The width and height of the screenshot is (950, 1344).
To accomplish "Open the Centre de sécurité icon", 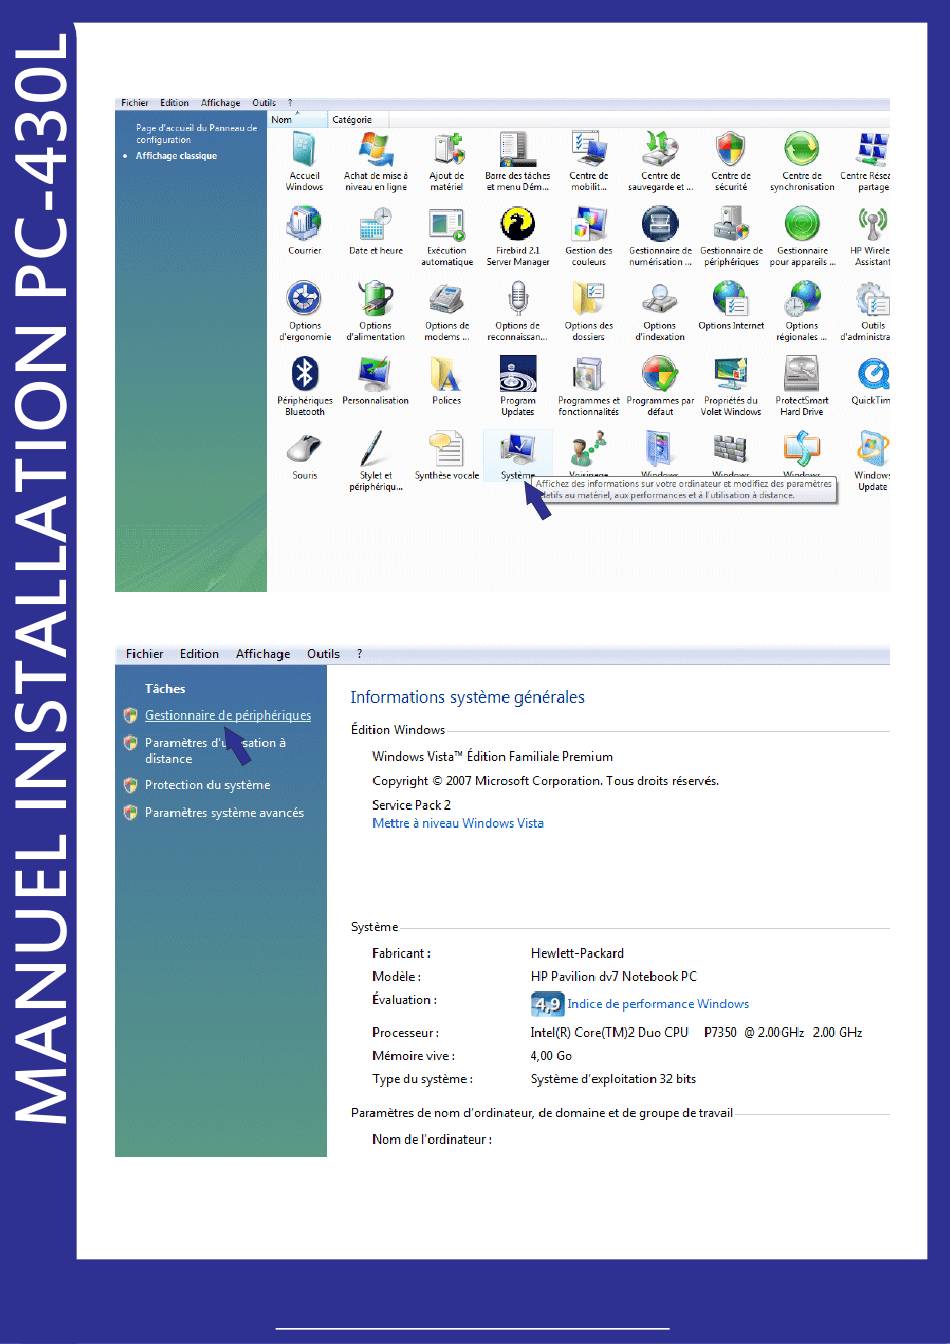I will pyautogui.click(x=731, y=150).
